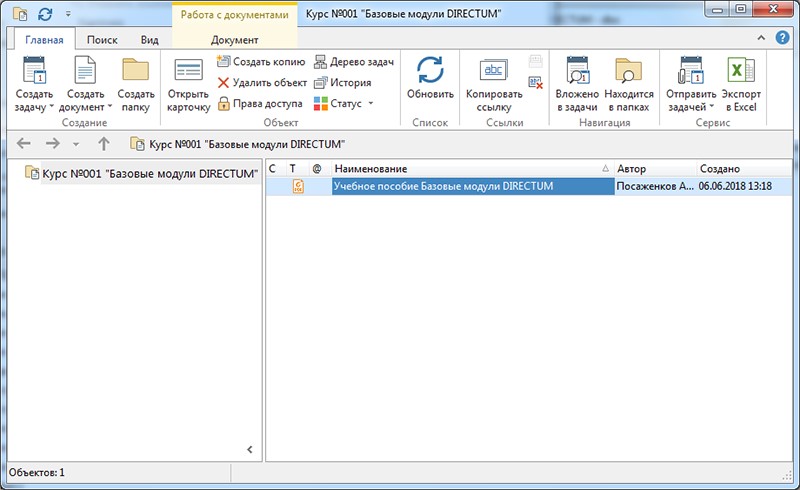
Task: Click the folder icon in the title bar
Action: (20, 14)
